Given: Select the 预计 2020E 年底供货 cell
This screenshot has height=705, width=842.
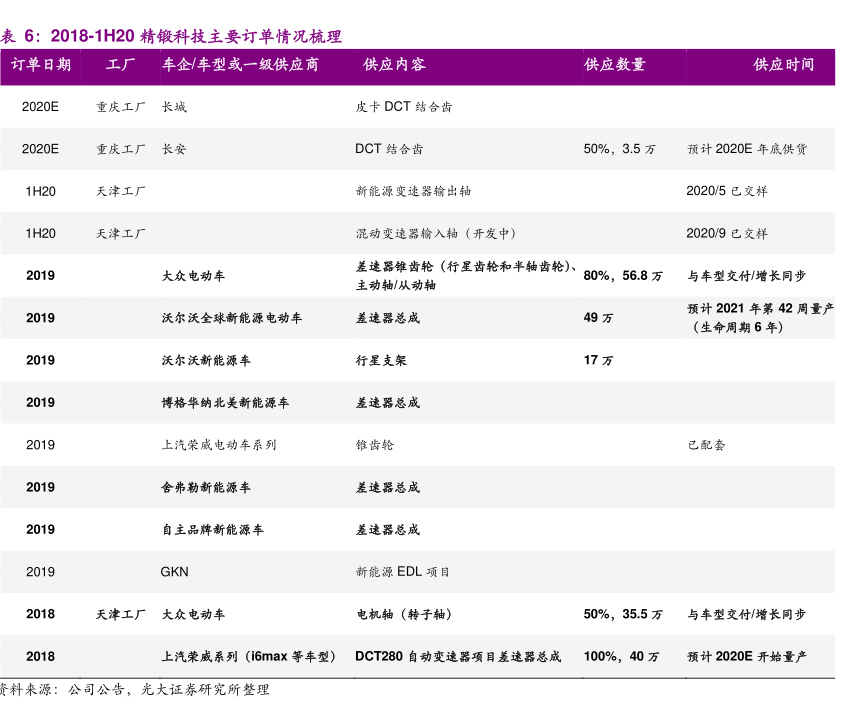Looking at the screenshot, I should [746, 149].
